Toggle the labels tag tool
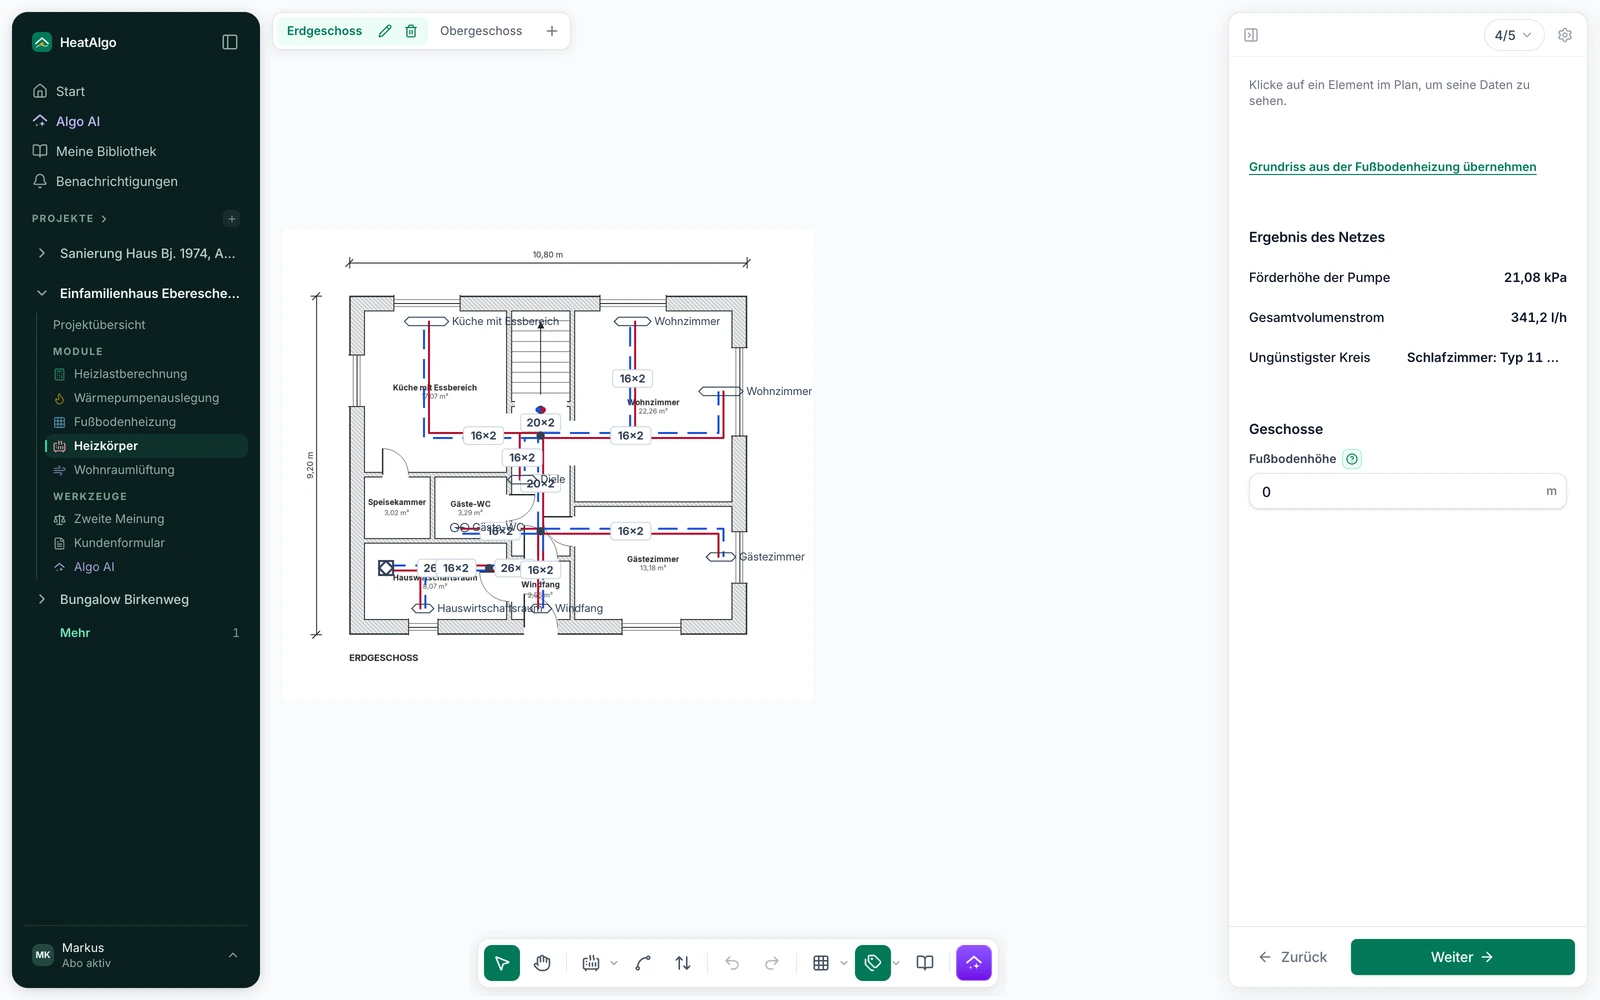Screen dimensions: 1600x1000 pos(873,963)
